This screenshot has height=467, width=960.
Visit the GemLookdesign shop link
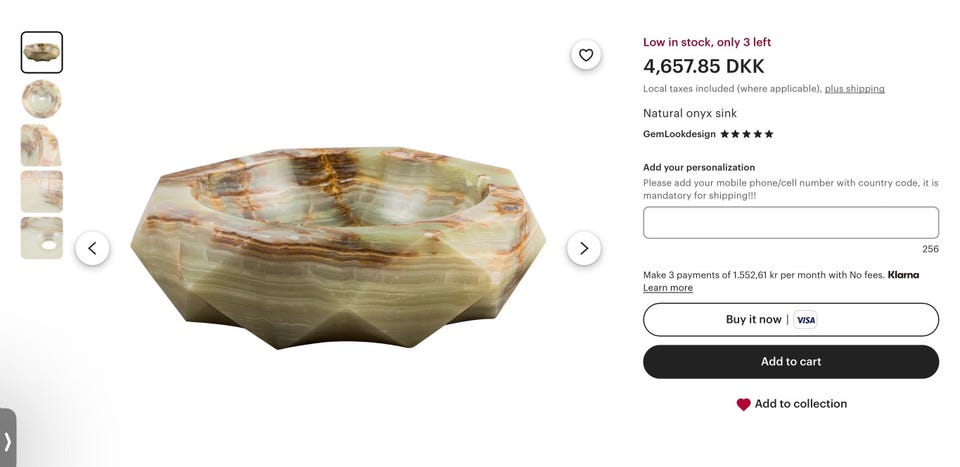679,134
